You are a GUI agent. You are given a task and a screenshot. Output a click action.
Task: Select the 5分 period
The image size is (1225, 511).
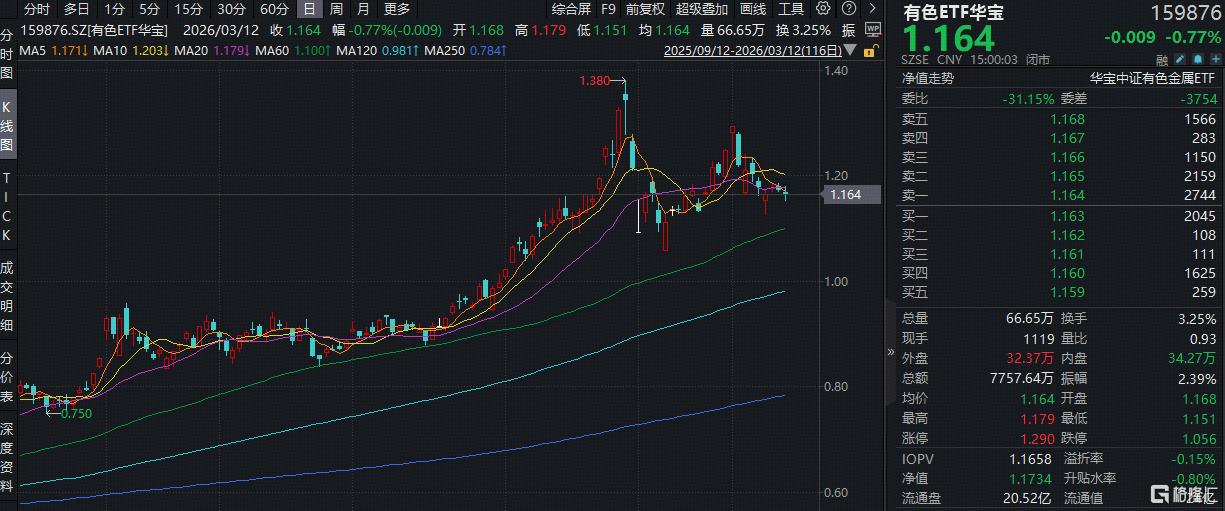coord(149,9)
